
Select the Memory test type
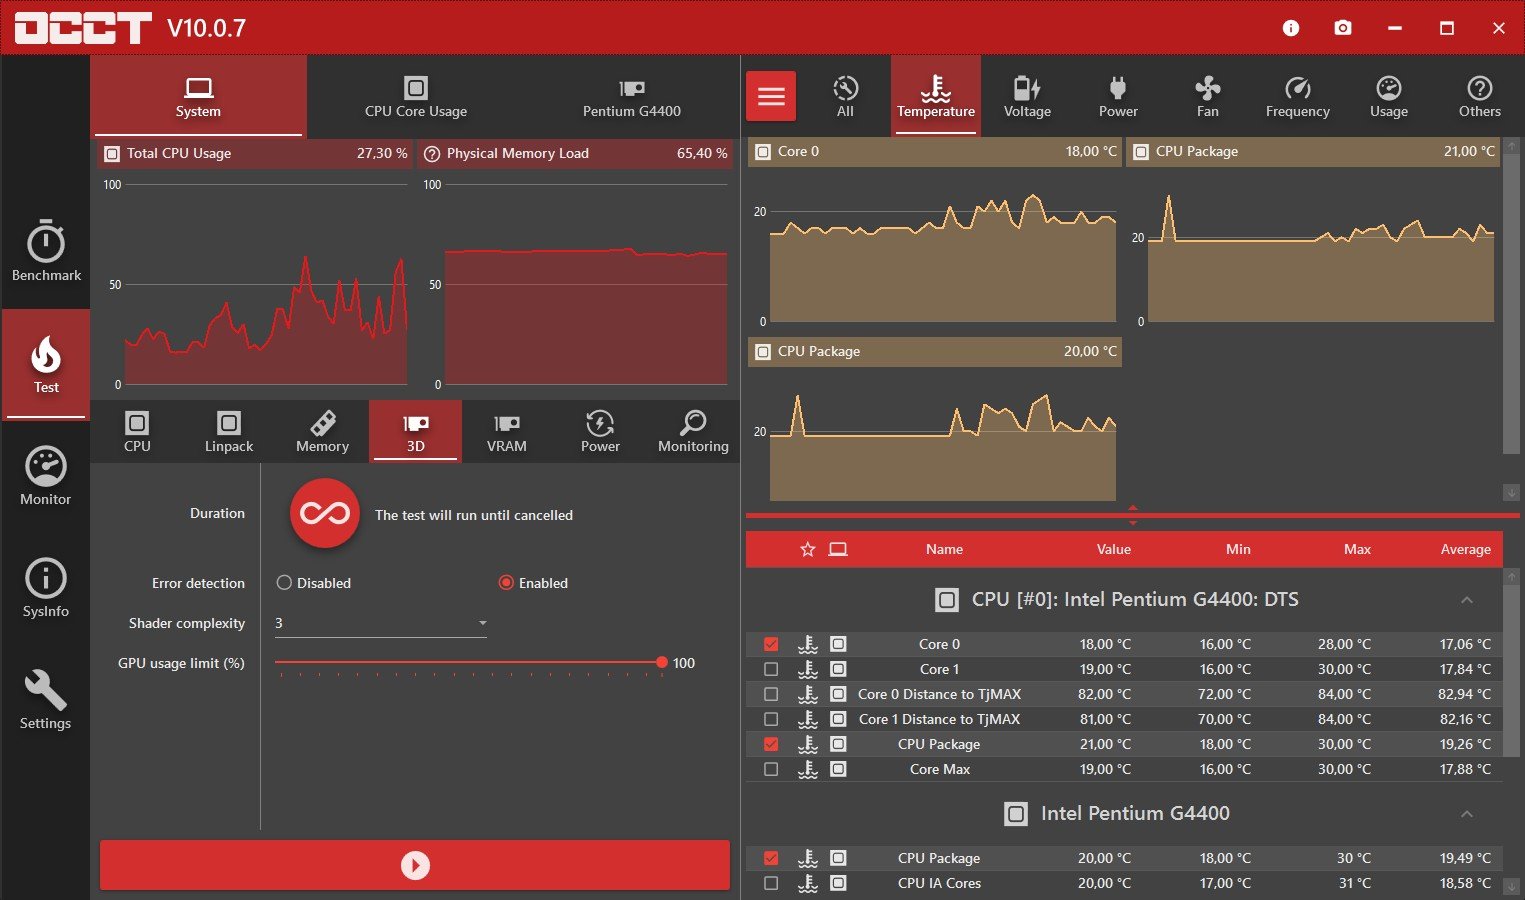(322, 431)
